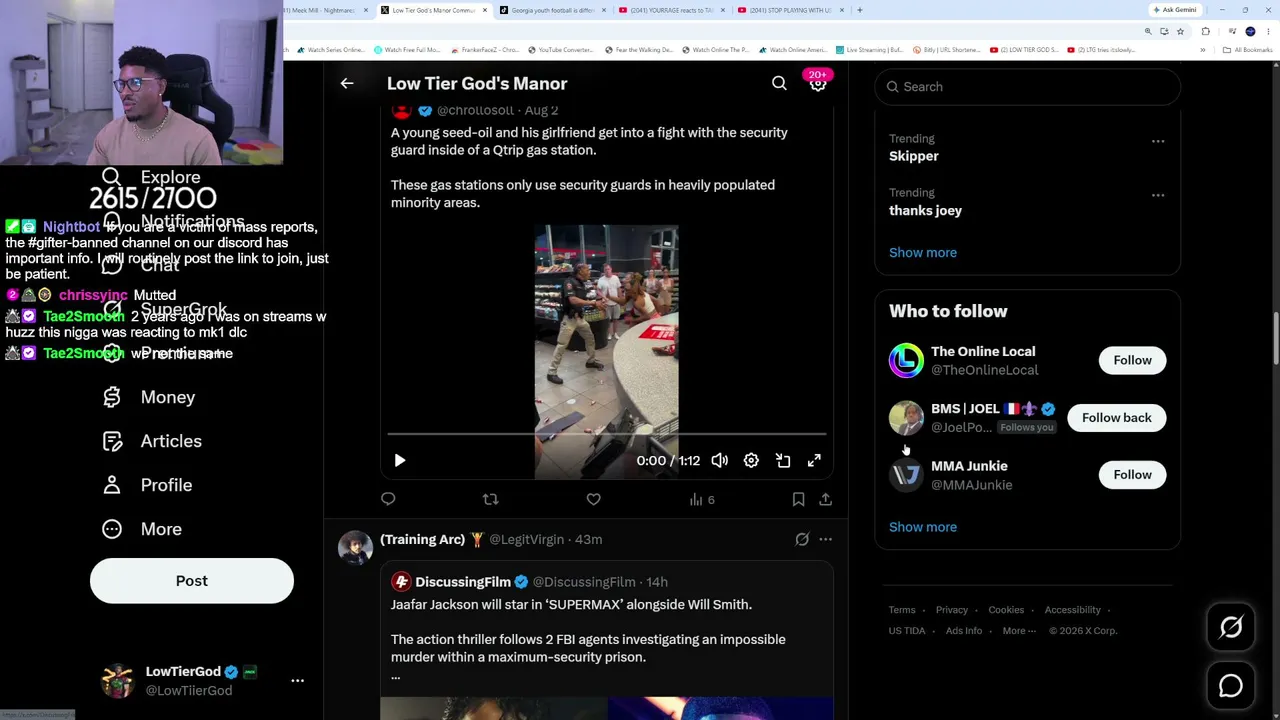Click the More circle icon
The height and width of the screenshot is (720, 1280).
[x=112, y=529]
